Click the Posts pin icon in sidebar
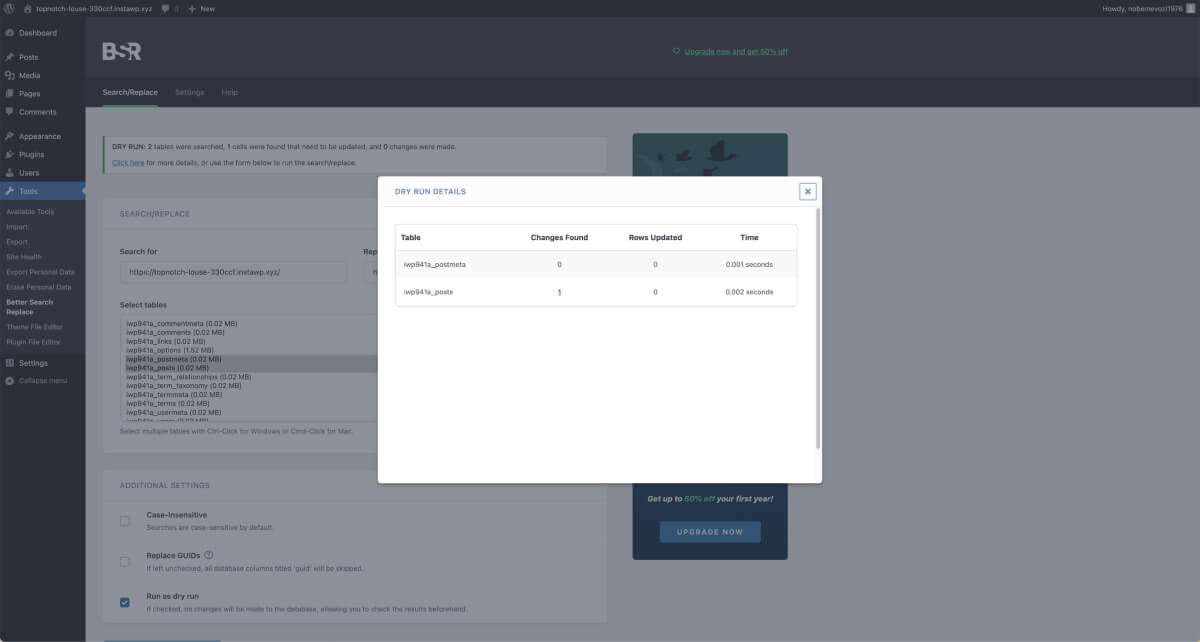The height and width of the screenshot is (642, 1200). (9, 57)
